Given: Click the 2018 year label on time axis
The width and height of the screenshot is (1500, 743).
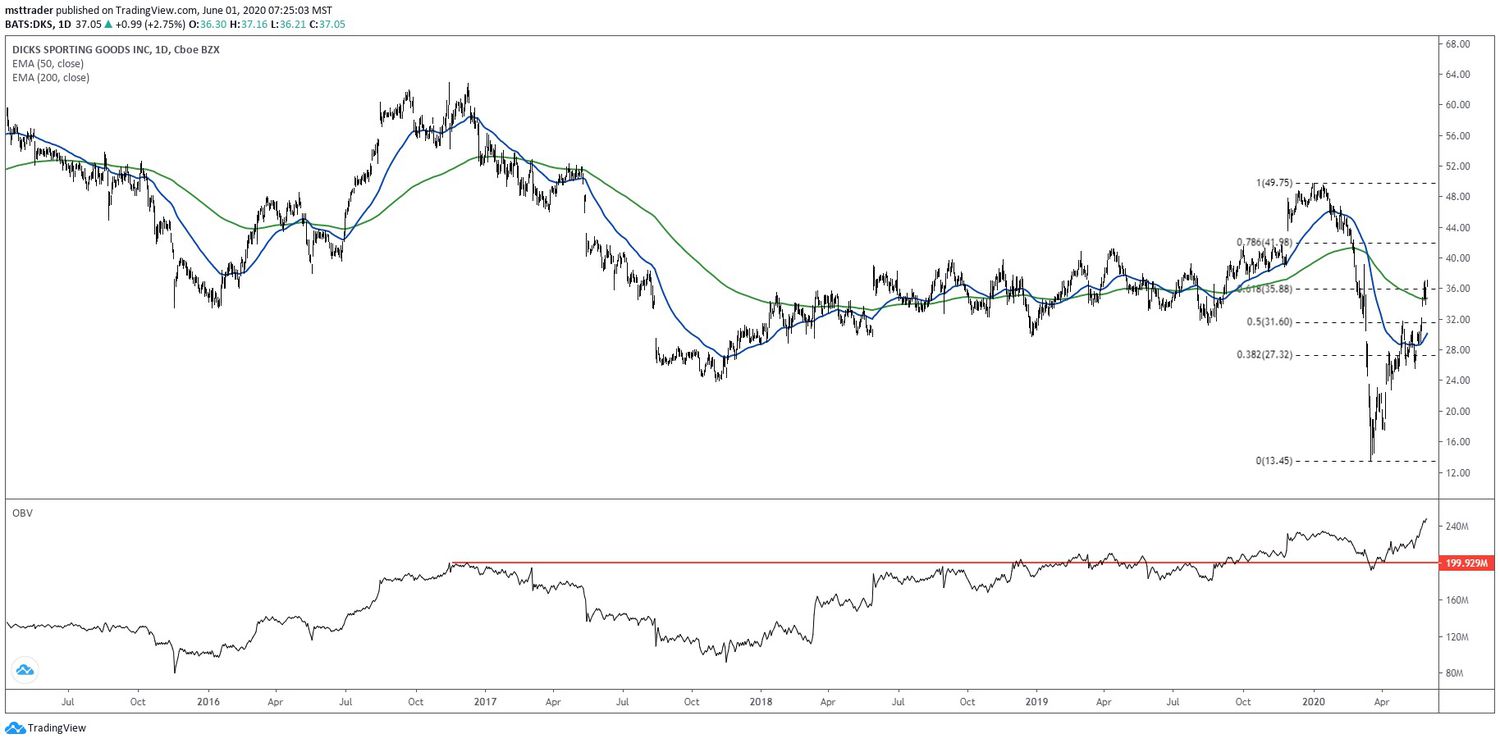Looking at the screenshot, I should pyautogui.click(x=760, y=703).
